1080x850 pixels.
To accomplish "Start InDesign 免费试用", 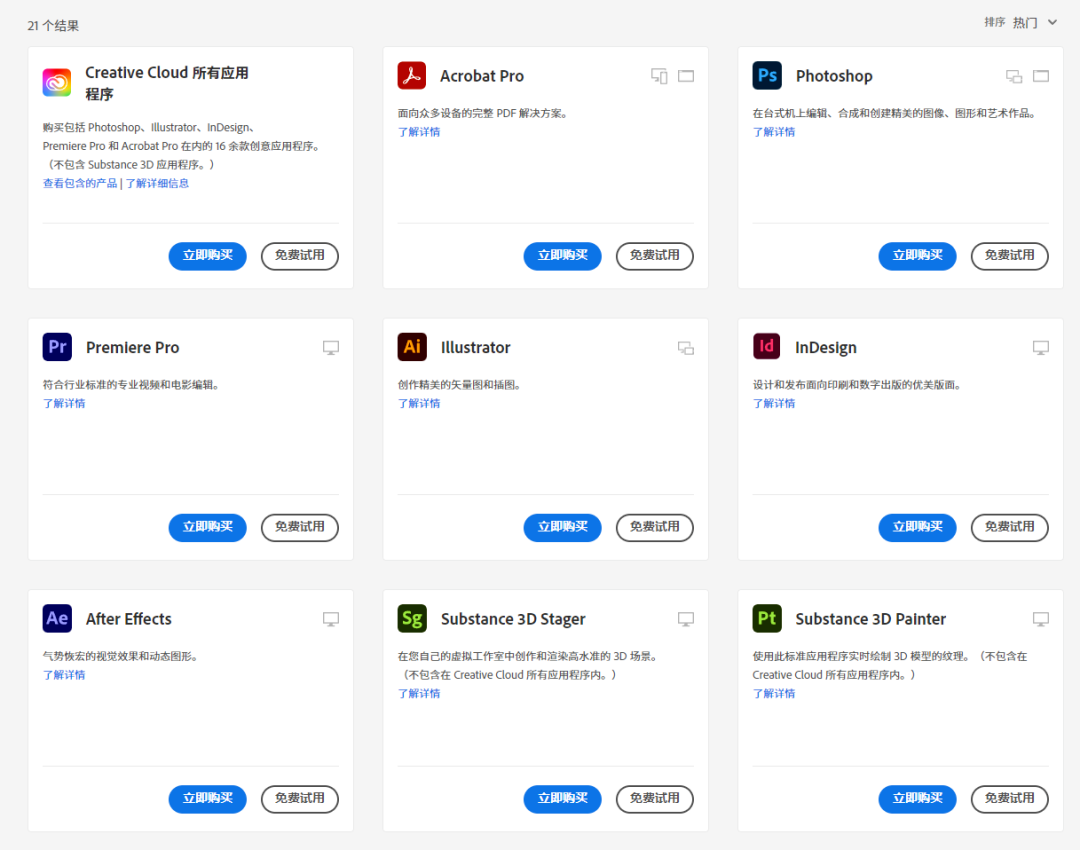I will (1009, 527).
